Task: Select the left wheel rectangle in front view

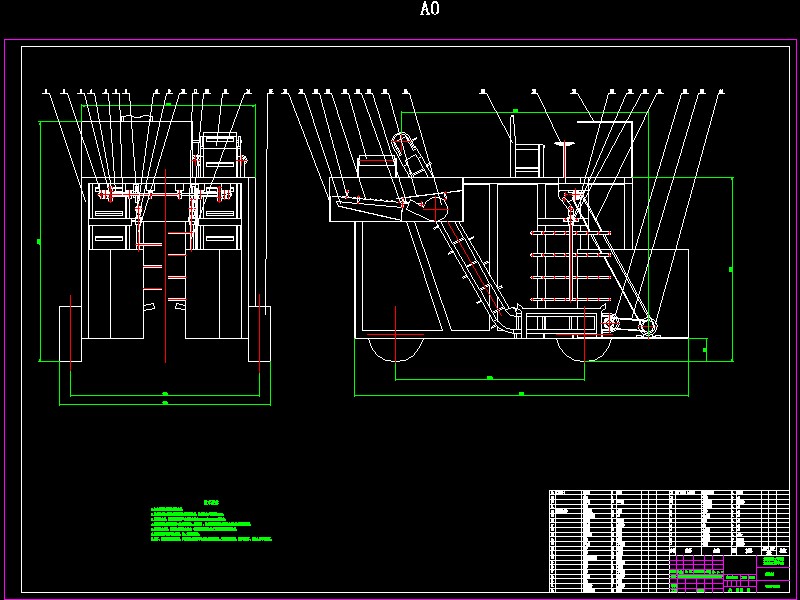Action: 70,334
